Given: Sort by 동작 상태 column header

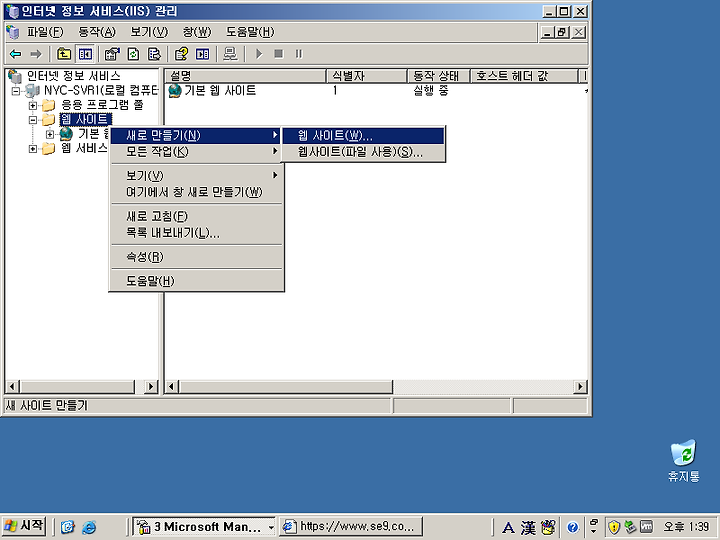Looking at the screenshot, I should pyautogui.click(x=439, y=76).
